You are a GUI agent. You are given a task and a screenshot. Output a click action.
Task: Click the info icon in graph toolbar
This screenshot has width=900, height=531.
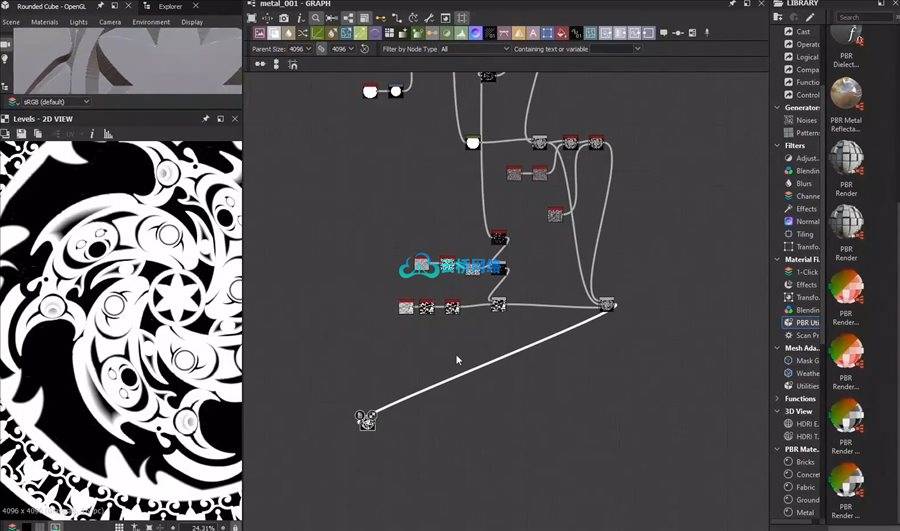(x=300, y=18)
